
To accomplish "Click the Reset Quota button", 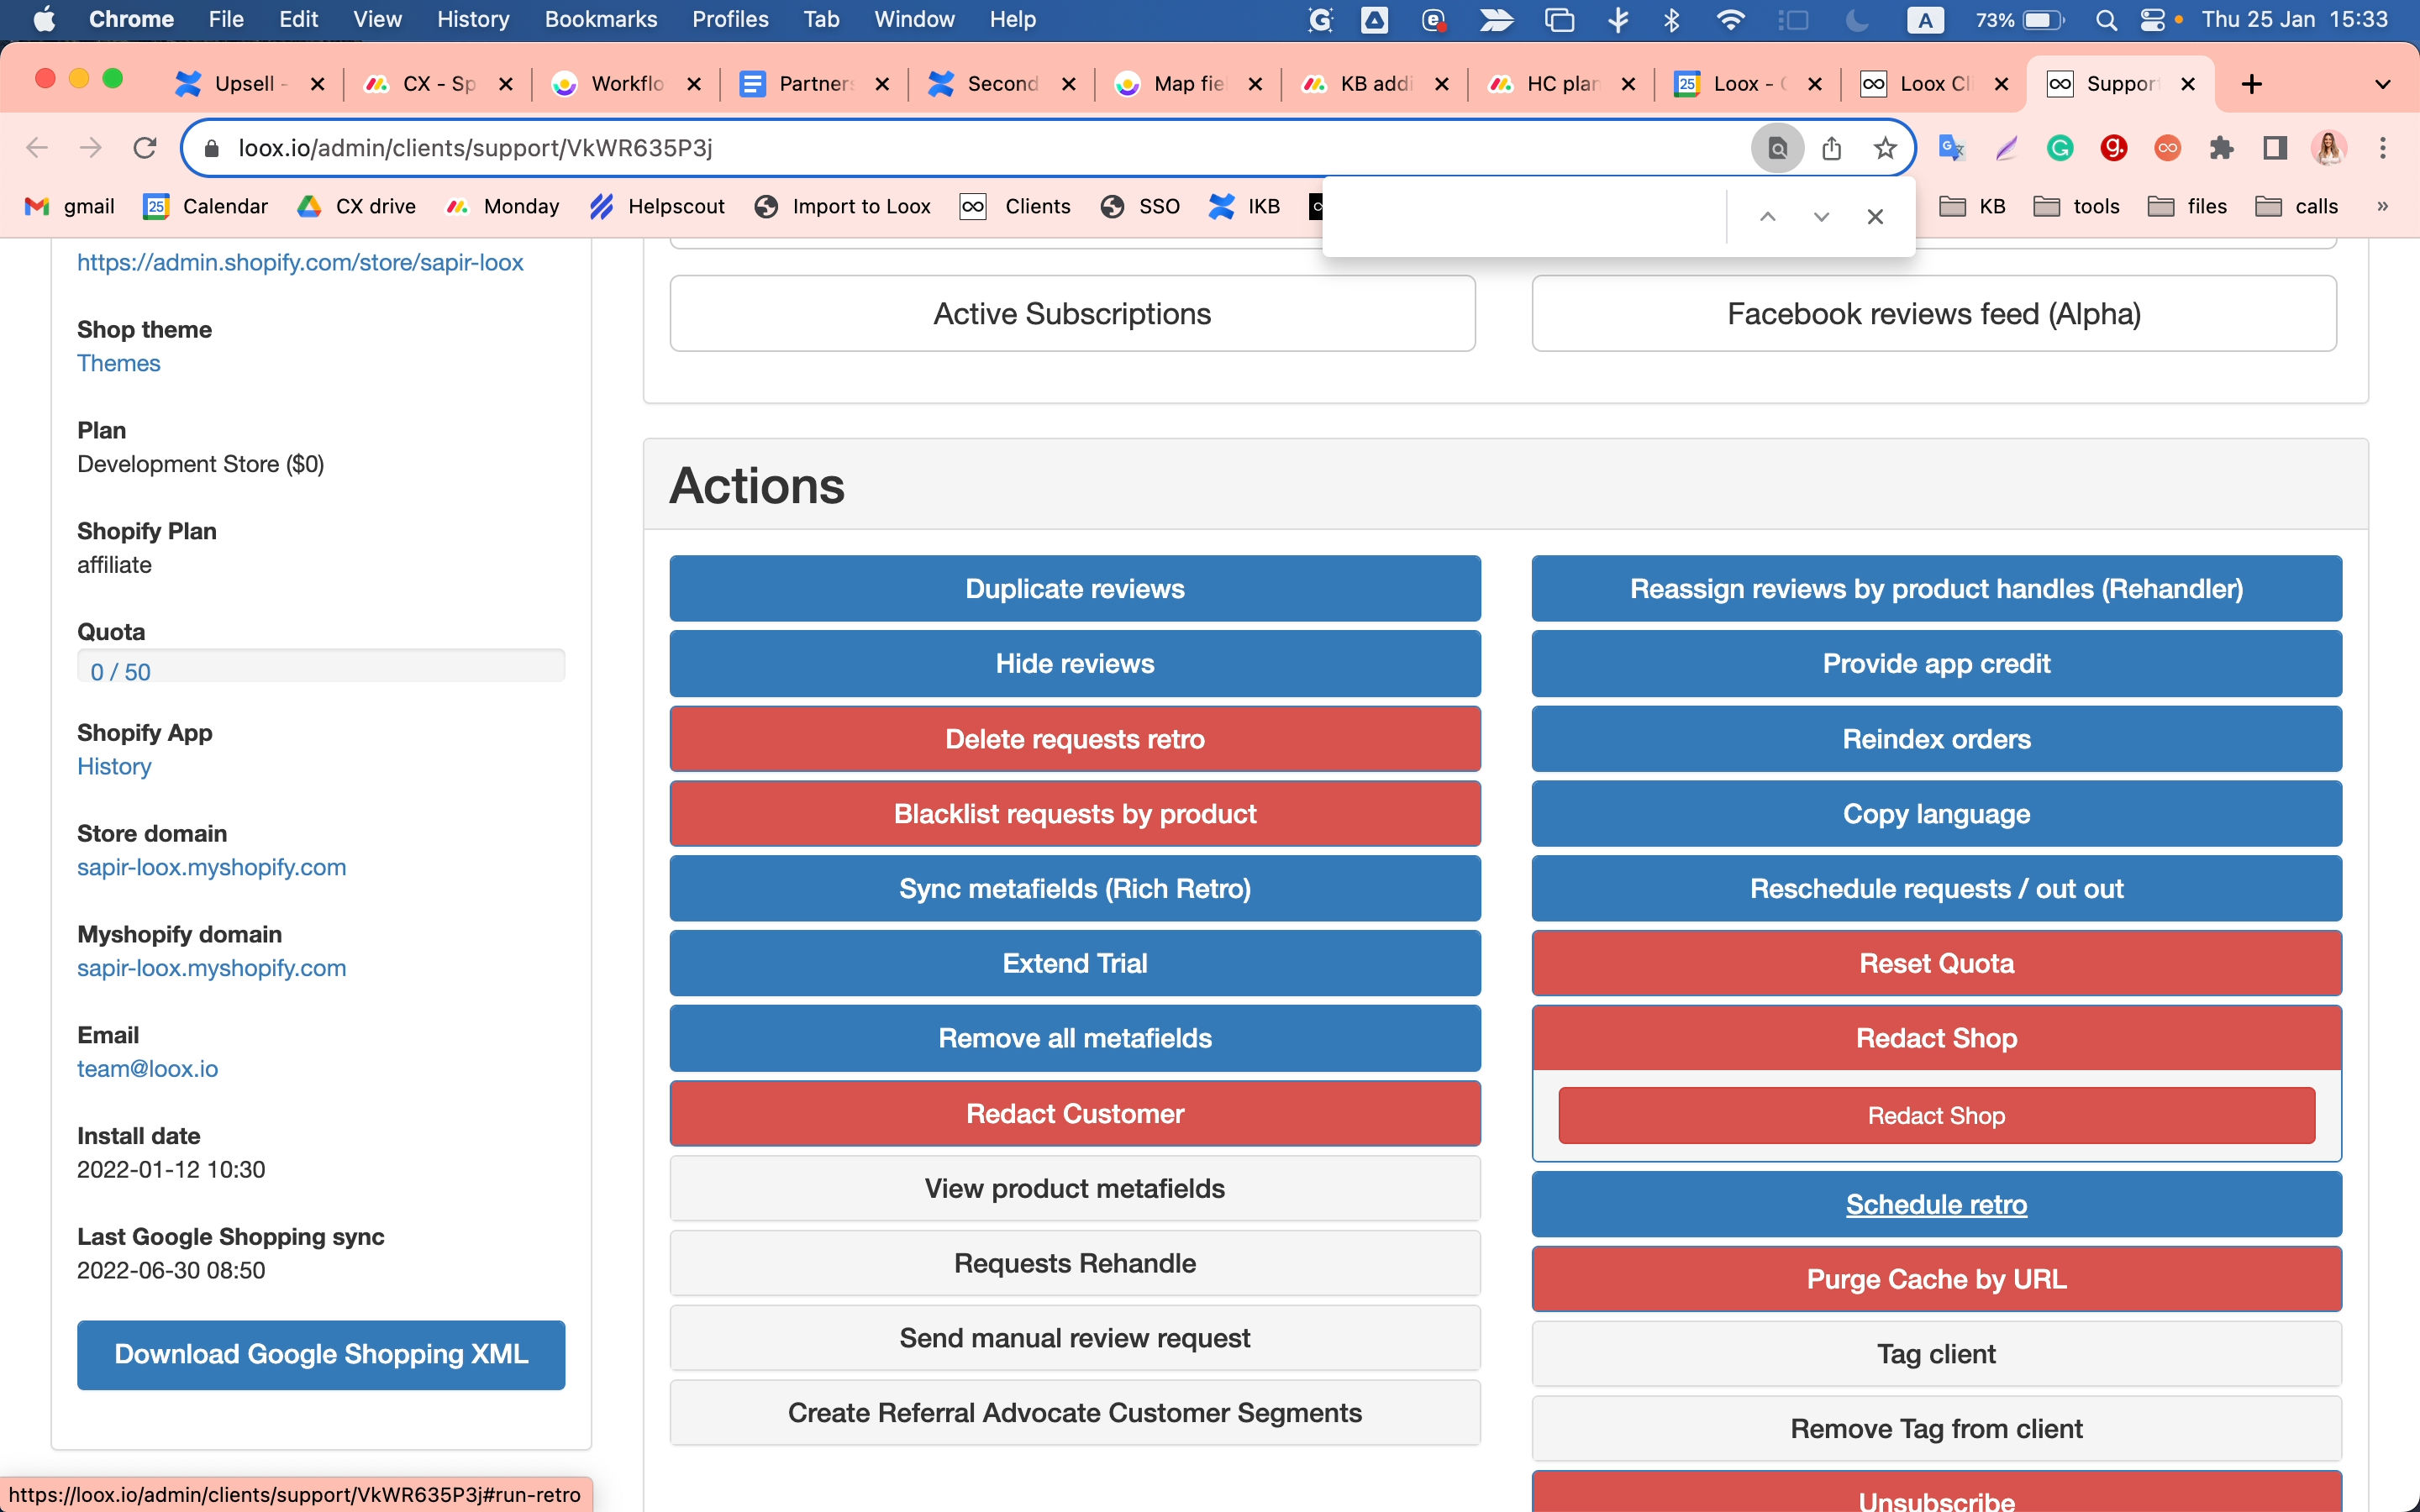I will point(1936,963).
